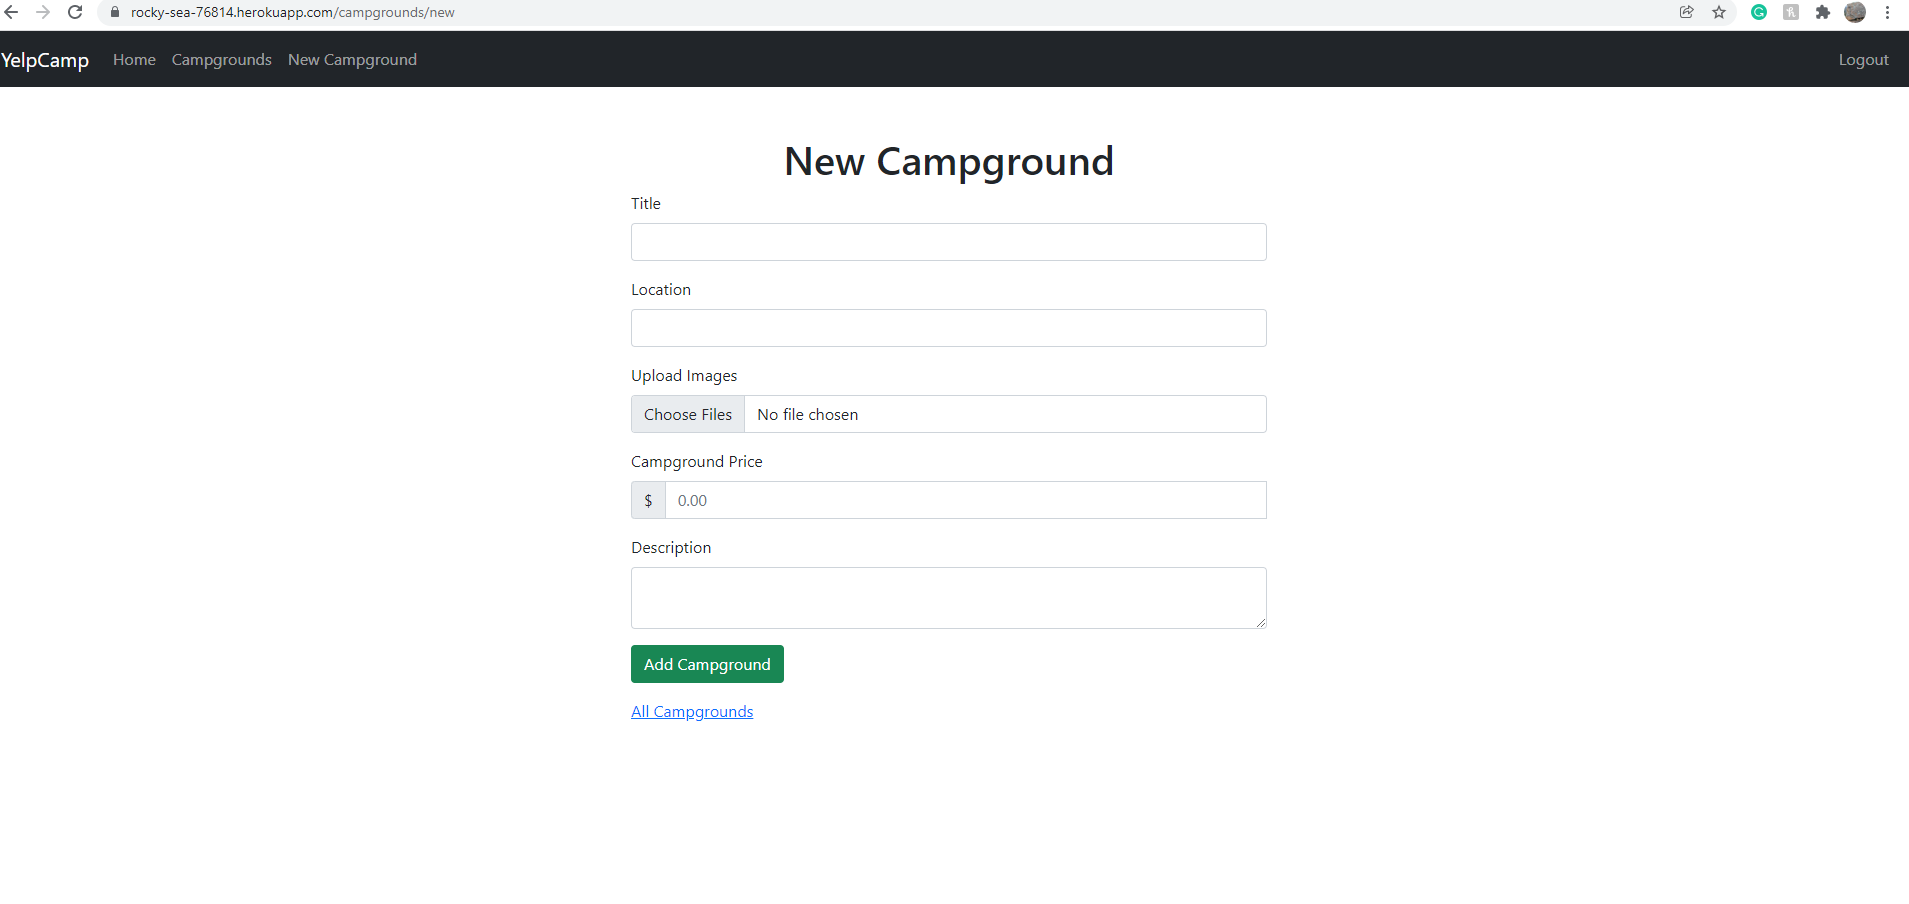Click the browser back arrow
The image size is (1909, 904).
11,12
